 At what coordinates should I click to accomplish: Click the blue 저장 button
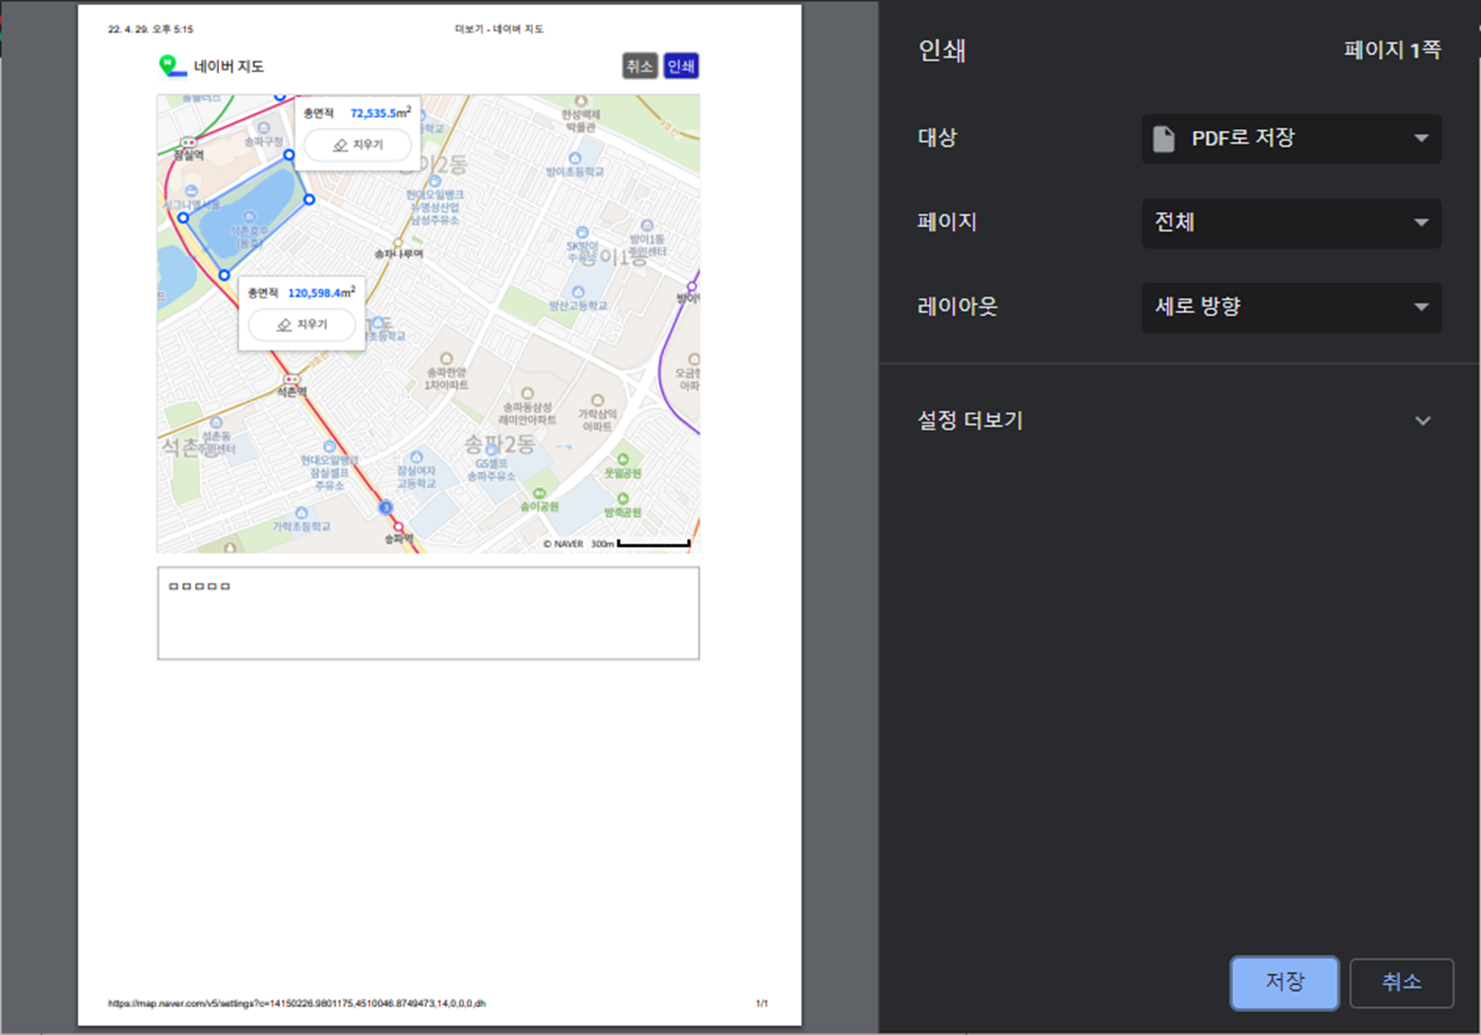pyautogui.click(x=1284, y=982)
